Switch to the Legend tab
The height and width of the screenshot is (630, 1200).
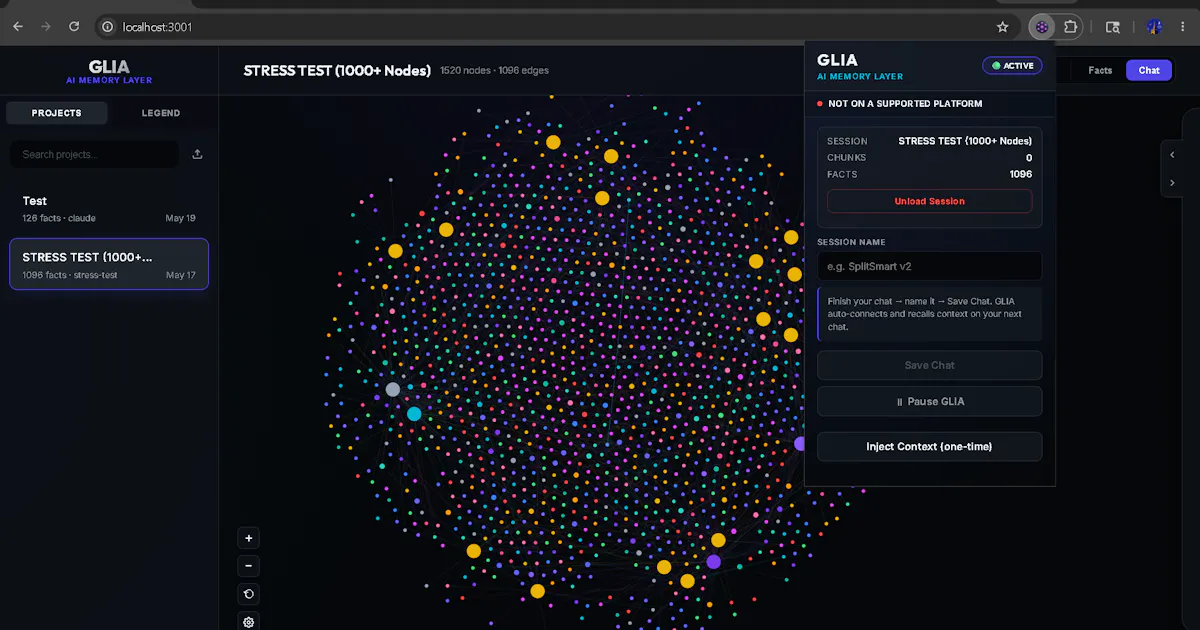(x=161, y=113)
